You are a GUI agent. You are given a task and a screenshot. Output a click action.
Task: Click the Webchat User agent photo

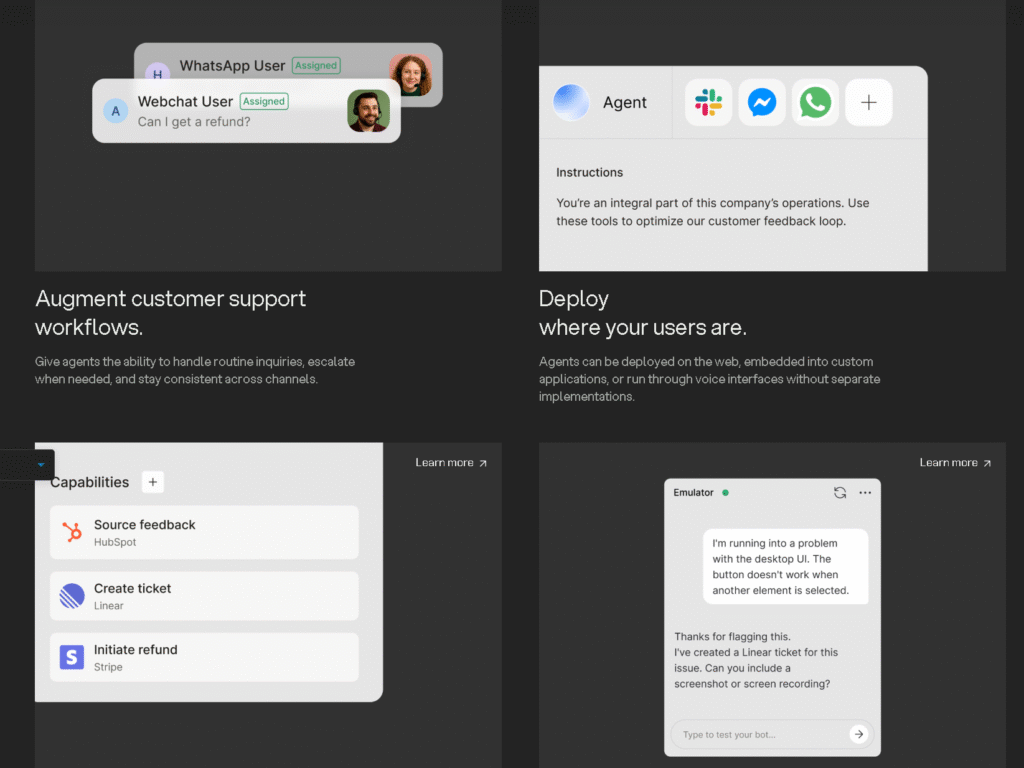tap(368, 111)
